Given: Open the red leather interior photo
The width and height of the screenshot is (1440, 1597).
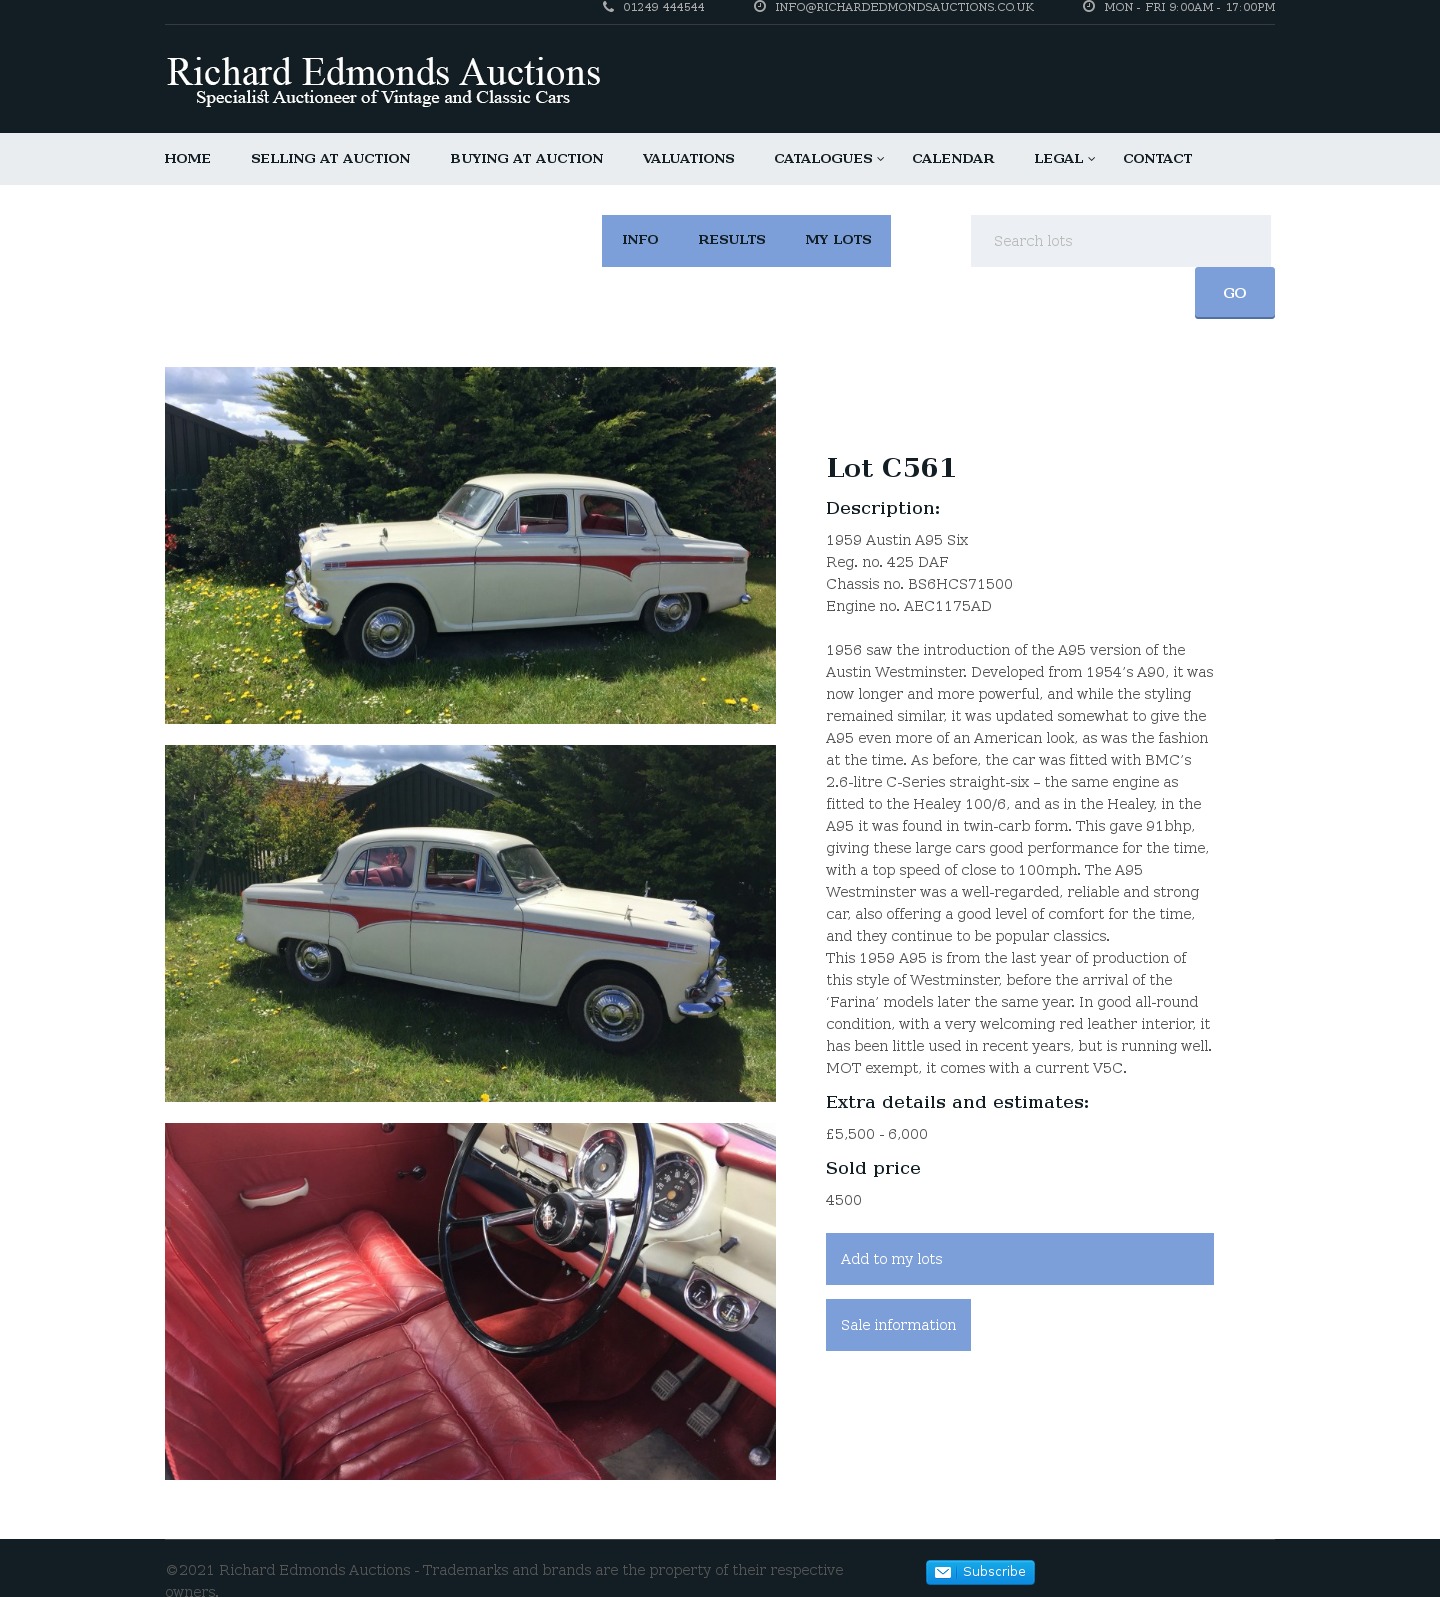Looking at the screenshot, I should click(470, 1301).
